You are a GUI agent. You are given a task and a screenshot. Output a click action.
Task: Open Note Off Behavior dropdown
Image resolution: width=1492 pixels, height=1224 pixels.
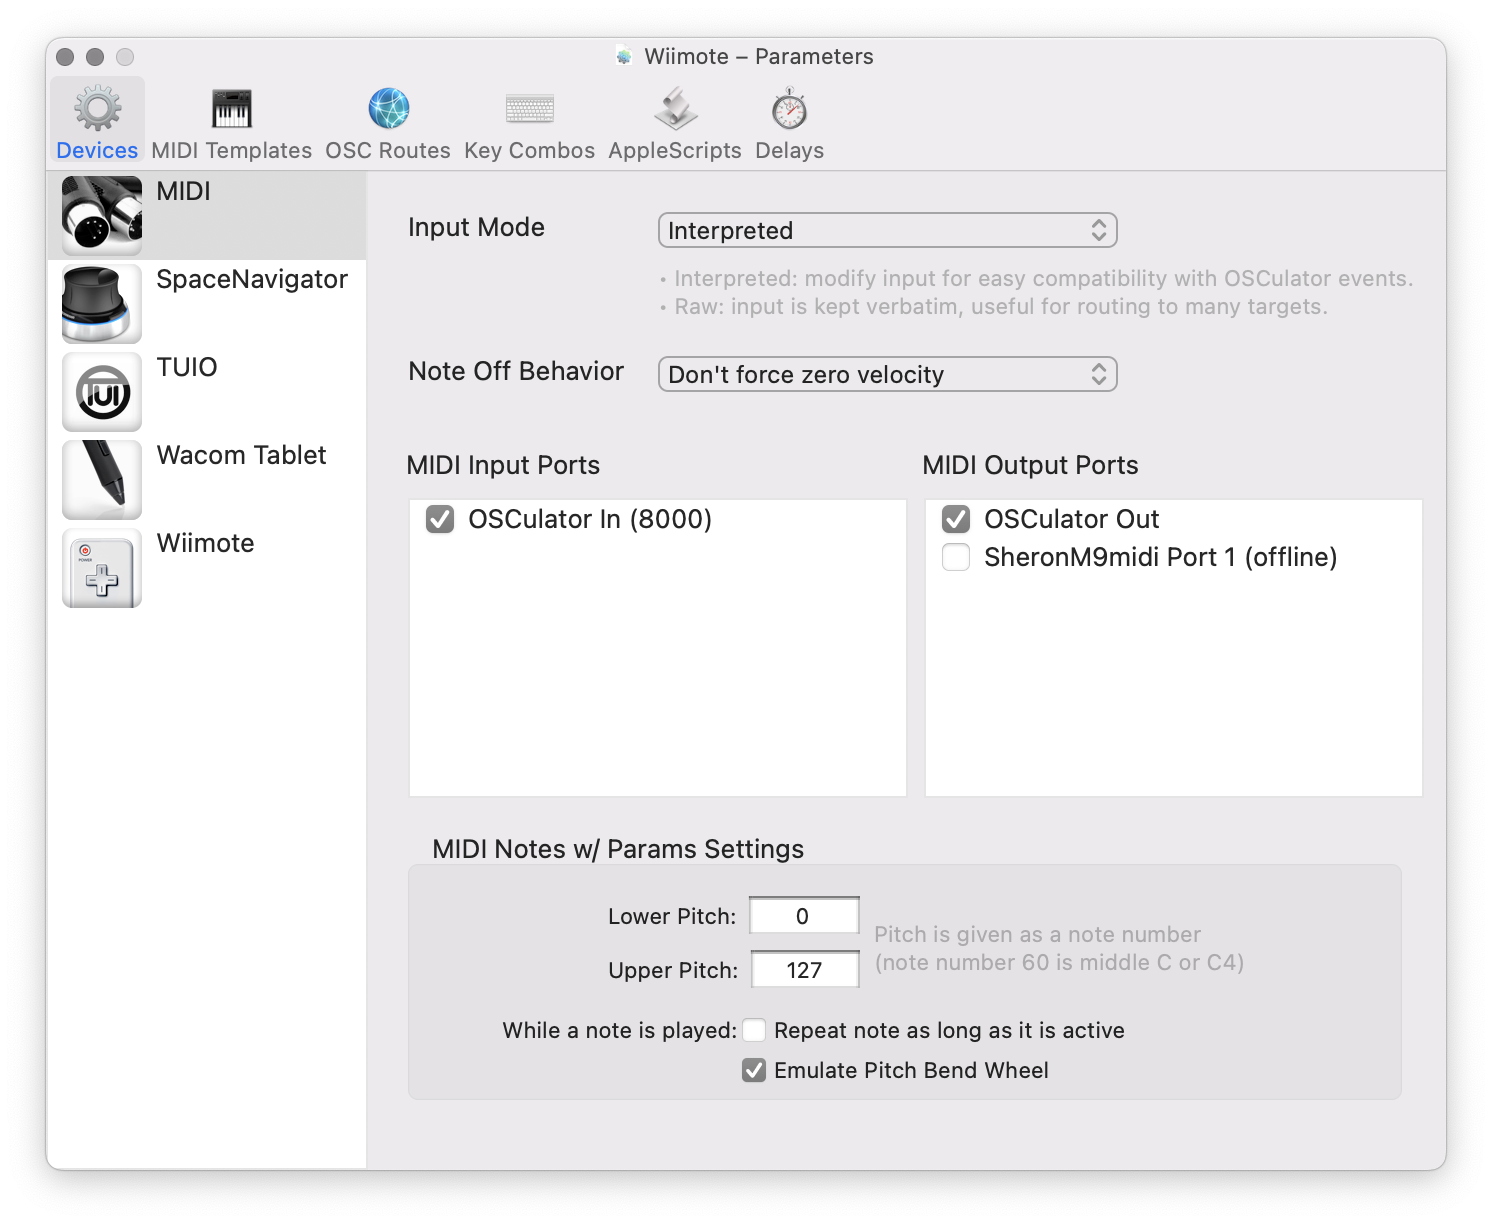887,374
